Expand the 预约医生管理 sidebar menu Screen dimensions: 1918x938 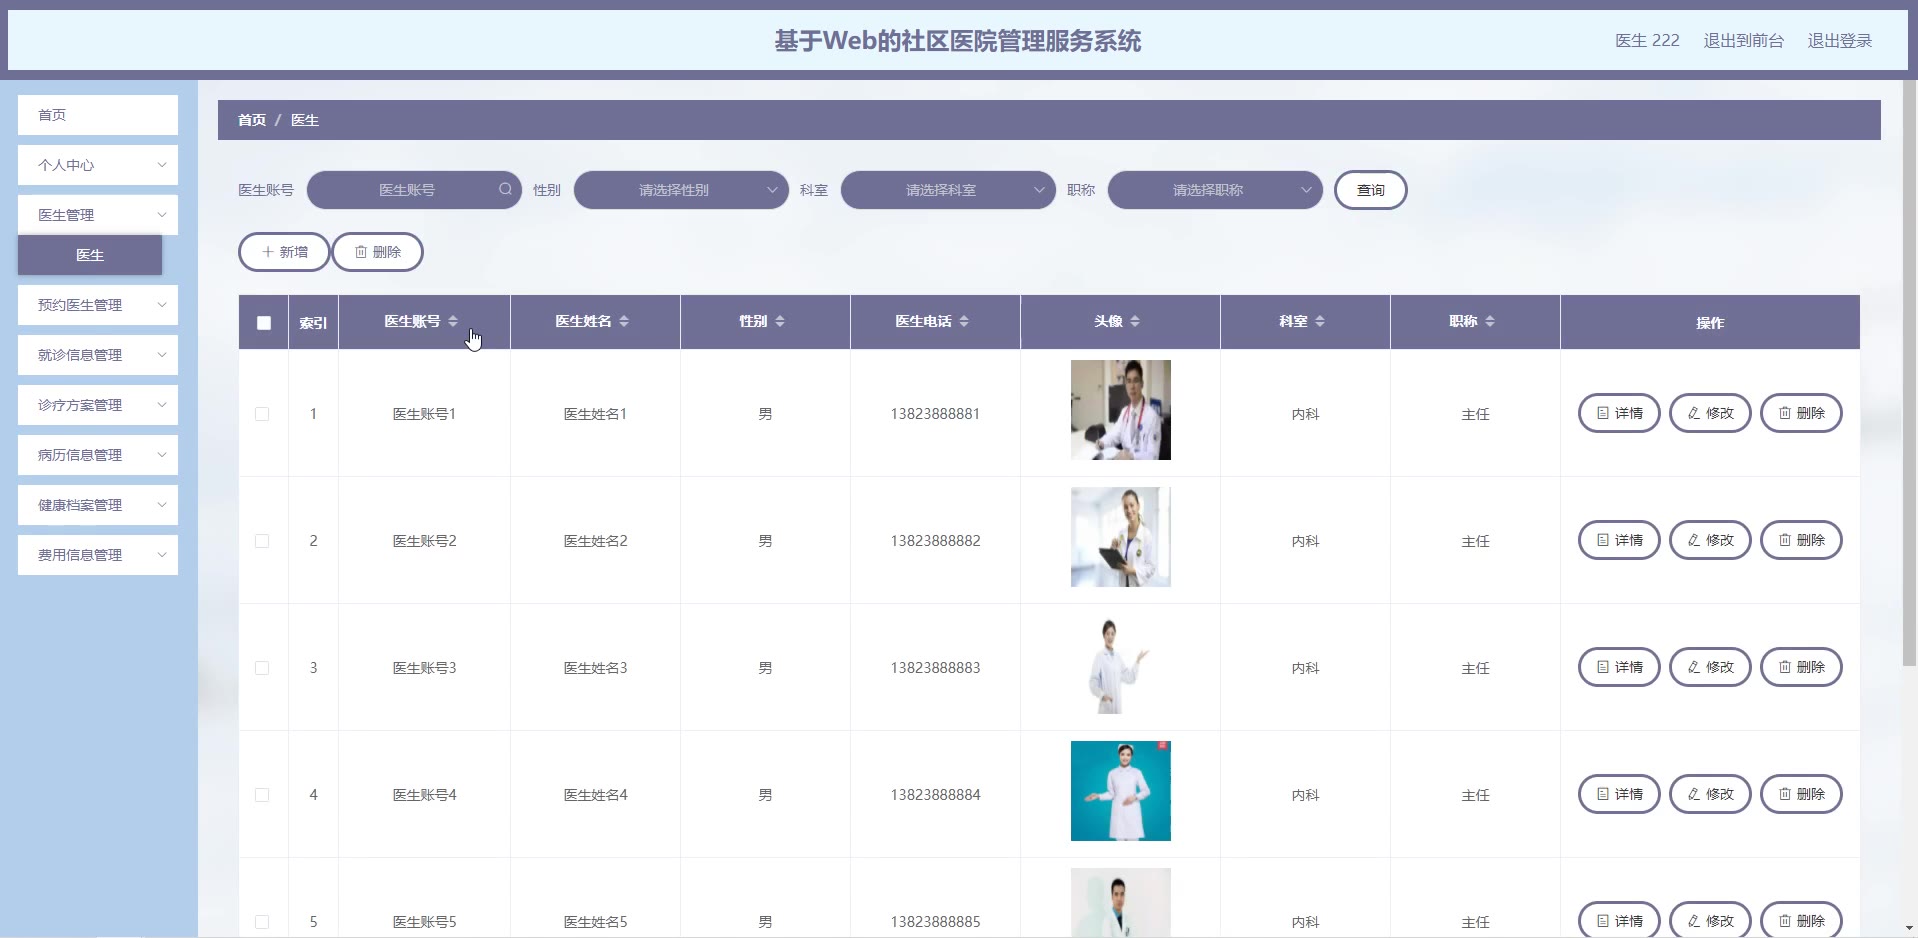click(98, 305)
